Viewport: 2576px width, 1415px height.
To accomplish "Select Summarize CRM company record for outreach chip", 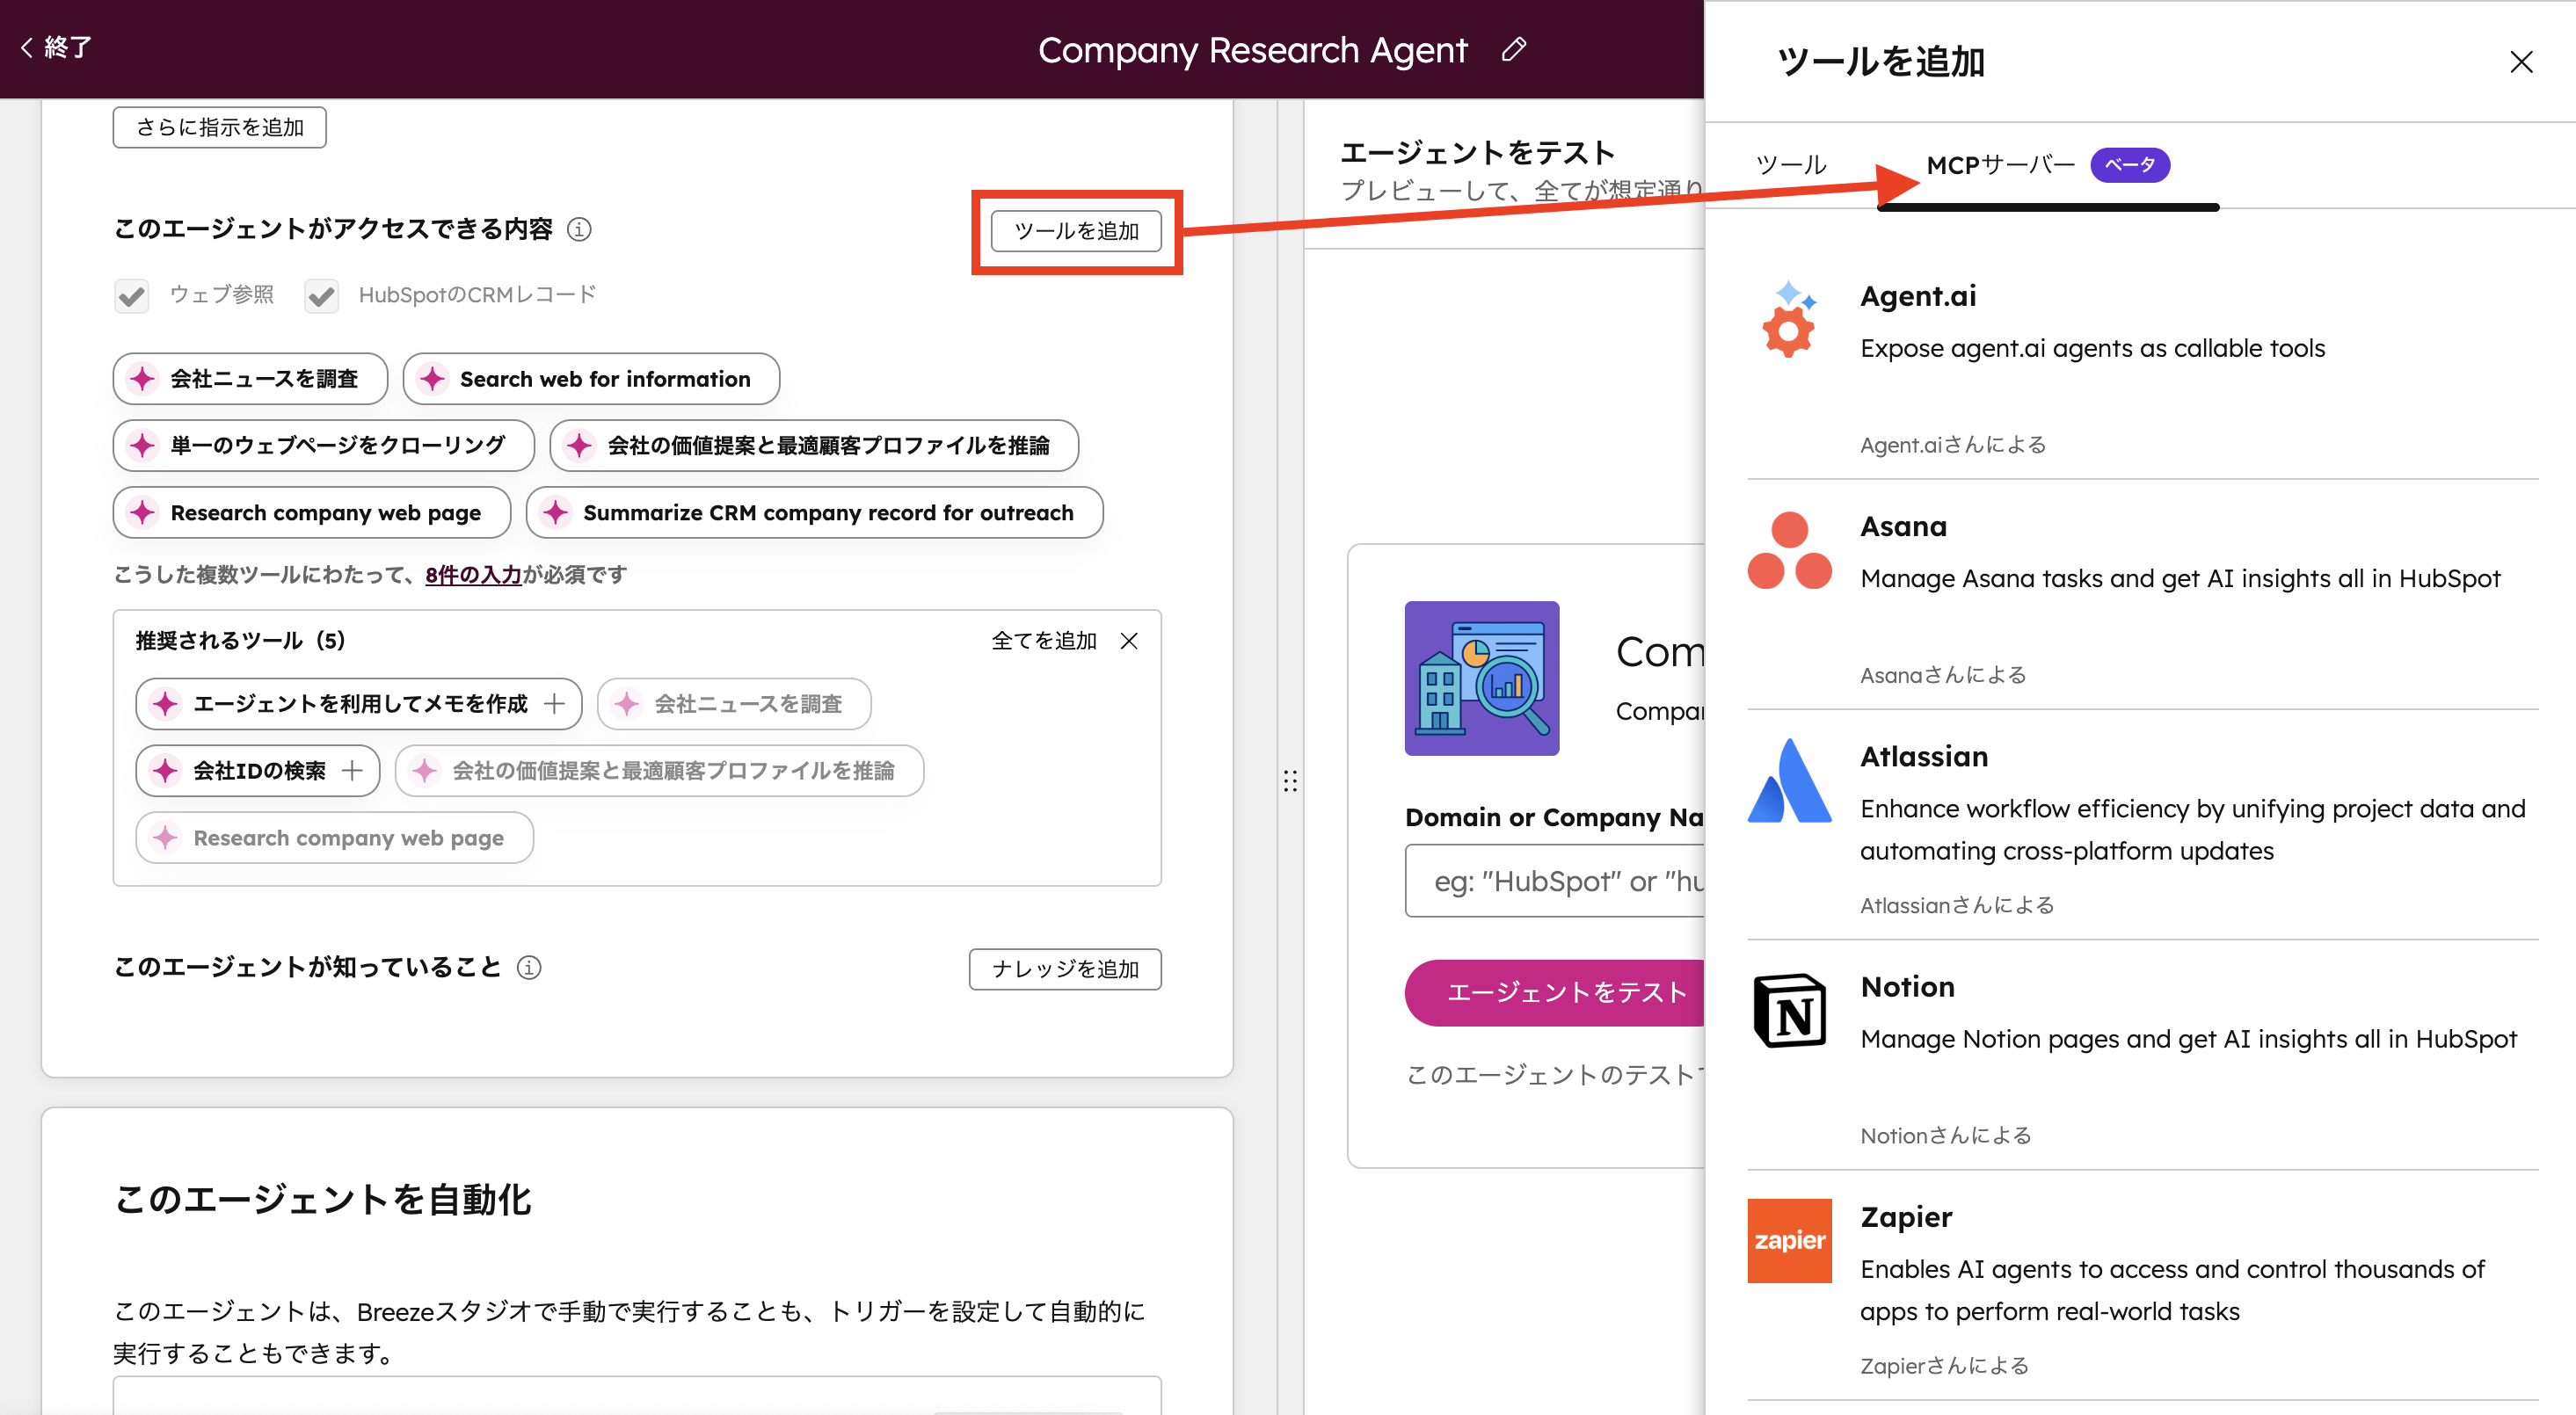I will [814, 512].
